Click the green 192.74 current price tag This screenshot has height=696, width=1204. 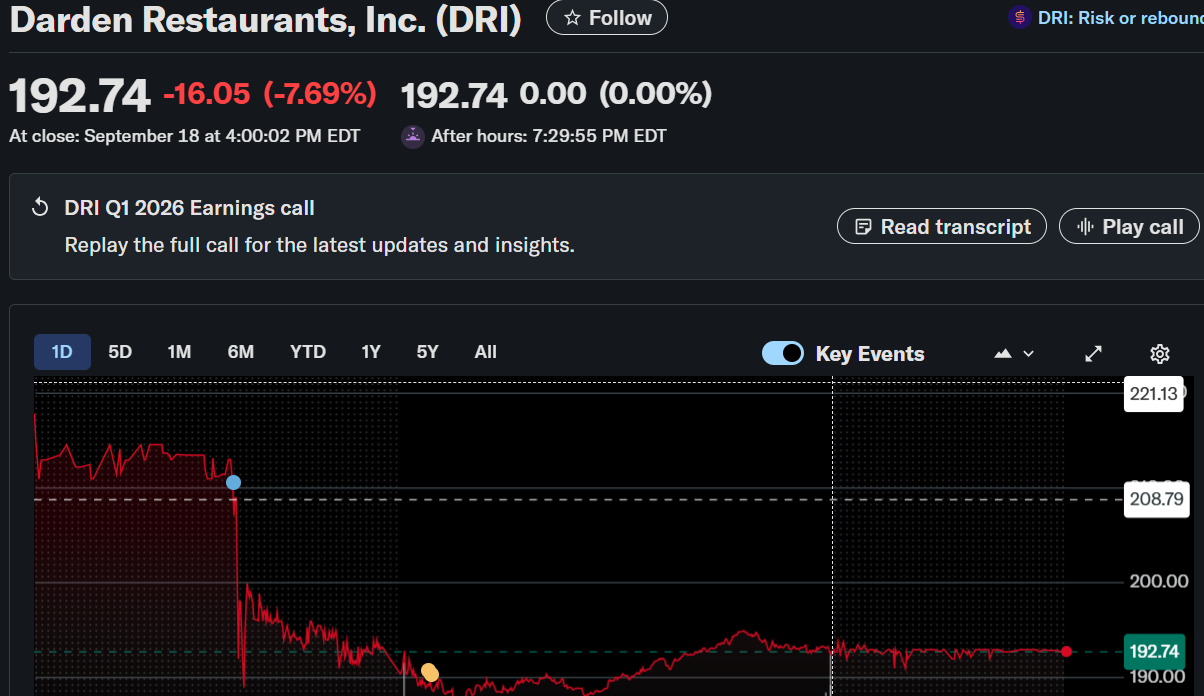coord(1155,652)
